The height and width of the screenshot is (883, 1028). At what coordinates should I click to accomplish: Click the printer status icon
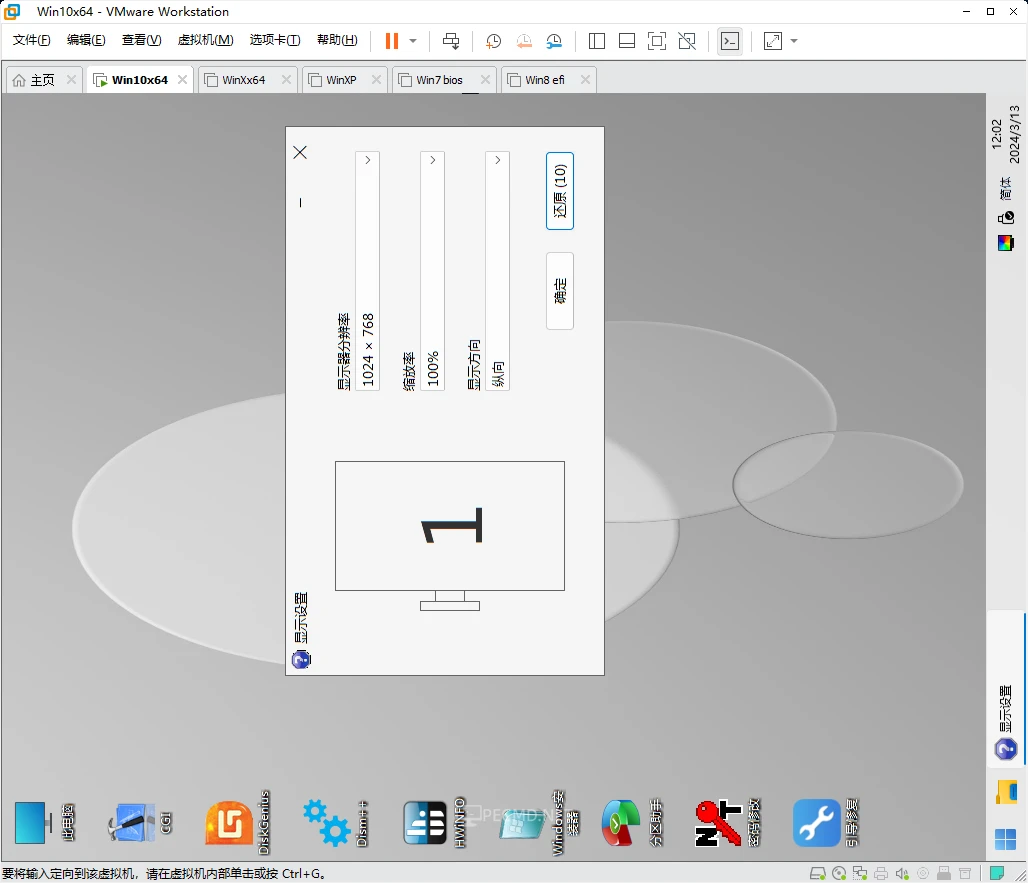881,873
